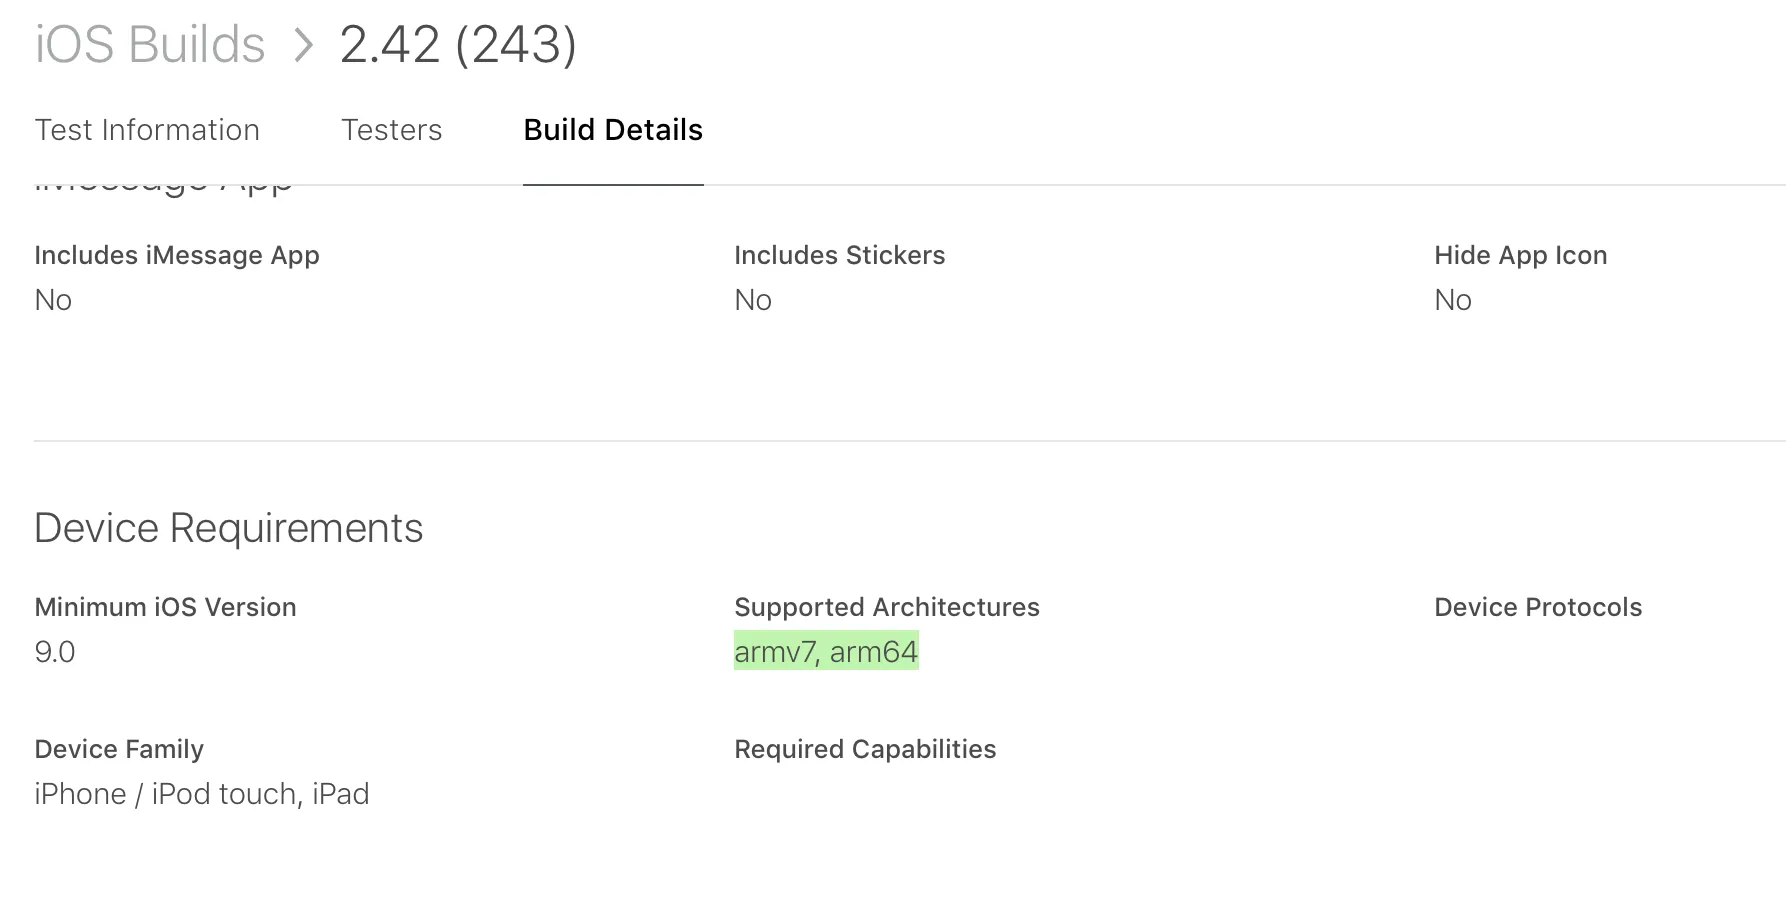Image resolution: width=1786 pixels, height=920 pixels.
Task: Click the 2.42 (243) build title
Action: [458, 45]
